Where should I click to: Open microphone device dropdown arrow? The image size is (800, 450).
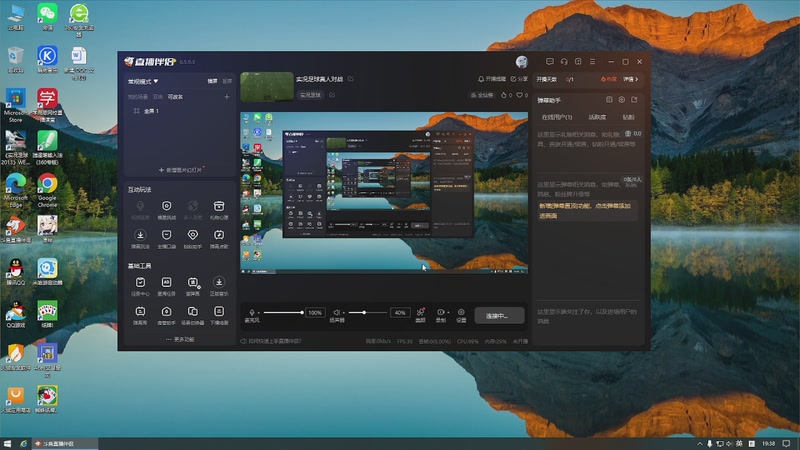pyautogui.click(x=259, y=312)
